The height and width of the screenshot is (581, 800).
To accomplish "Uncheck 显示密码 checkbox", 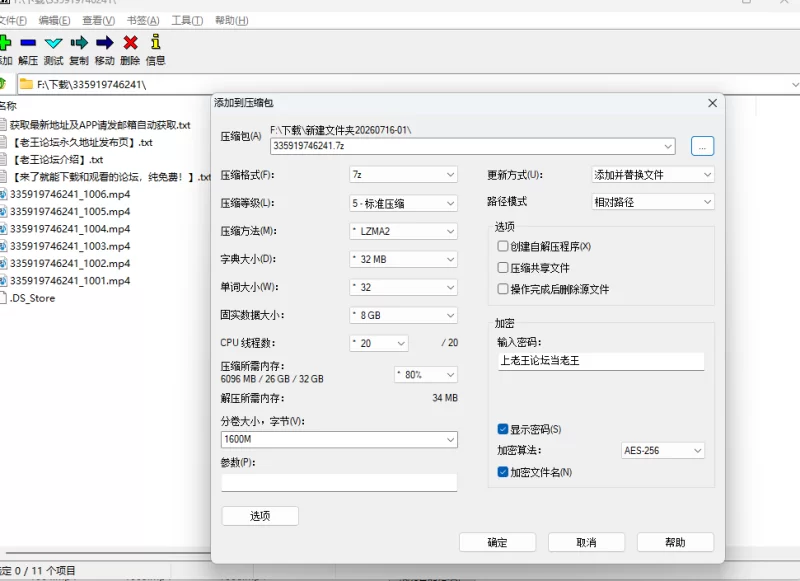I will (503, 429).
